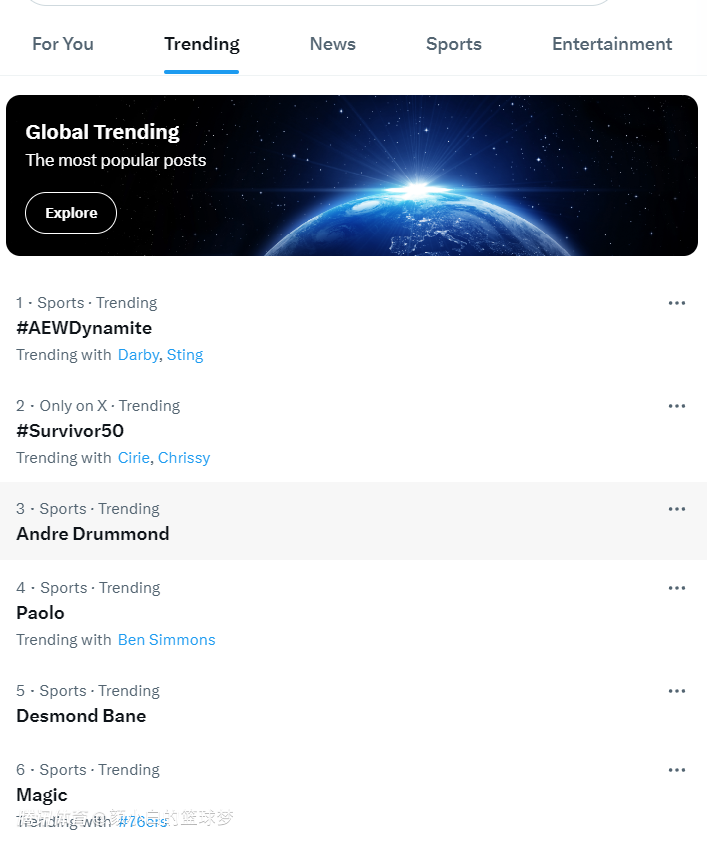The image size is (707, 842).
Task: Open the #AEWDynamite trending topic
Action: [84, 328]
